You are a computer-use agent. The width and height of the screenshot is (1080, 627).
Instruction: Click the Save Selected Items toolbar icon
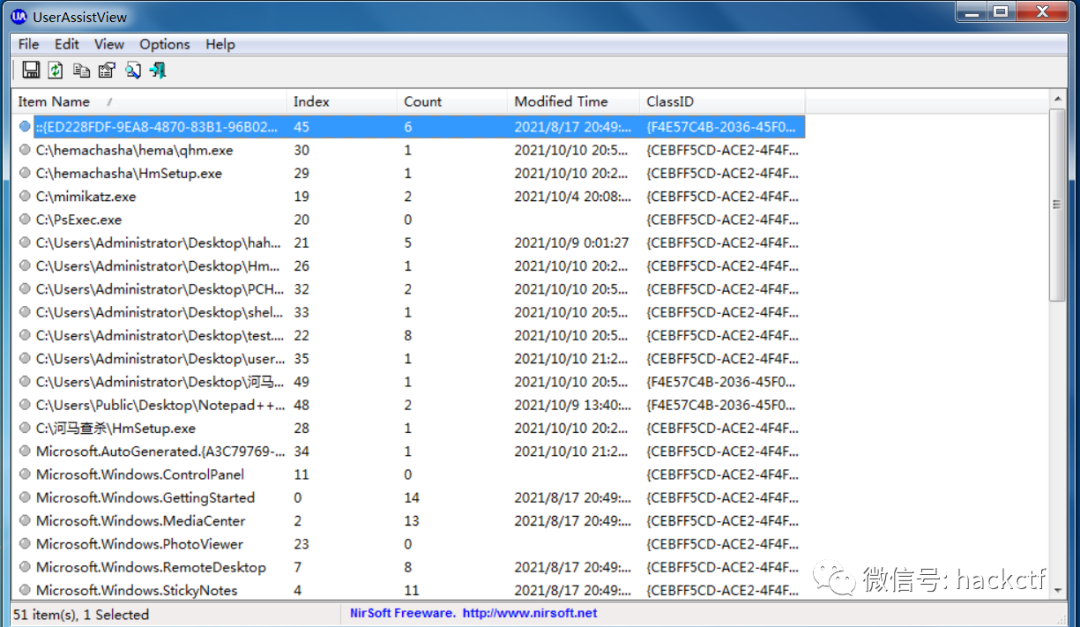click(30, 70)
